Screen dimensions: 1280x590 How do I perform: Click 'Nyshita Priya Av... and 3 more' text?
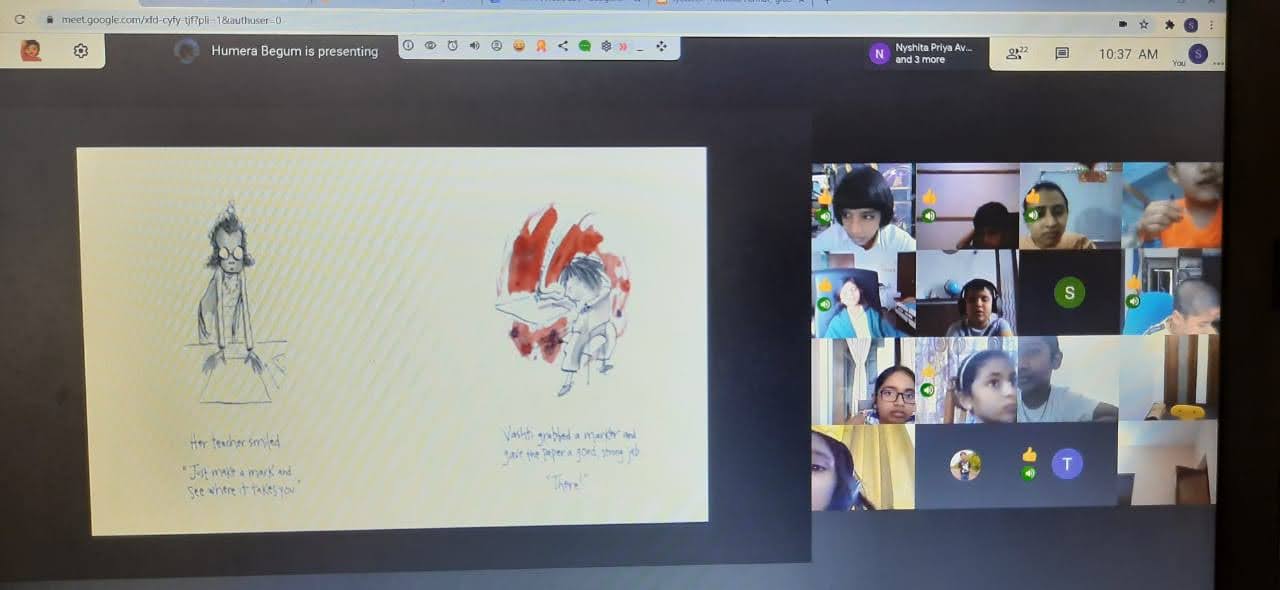[933, 53]
